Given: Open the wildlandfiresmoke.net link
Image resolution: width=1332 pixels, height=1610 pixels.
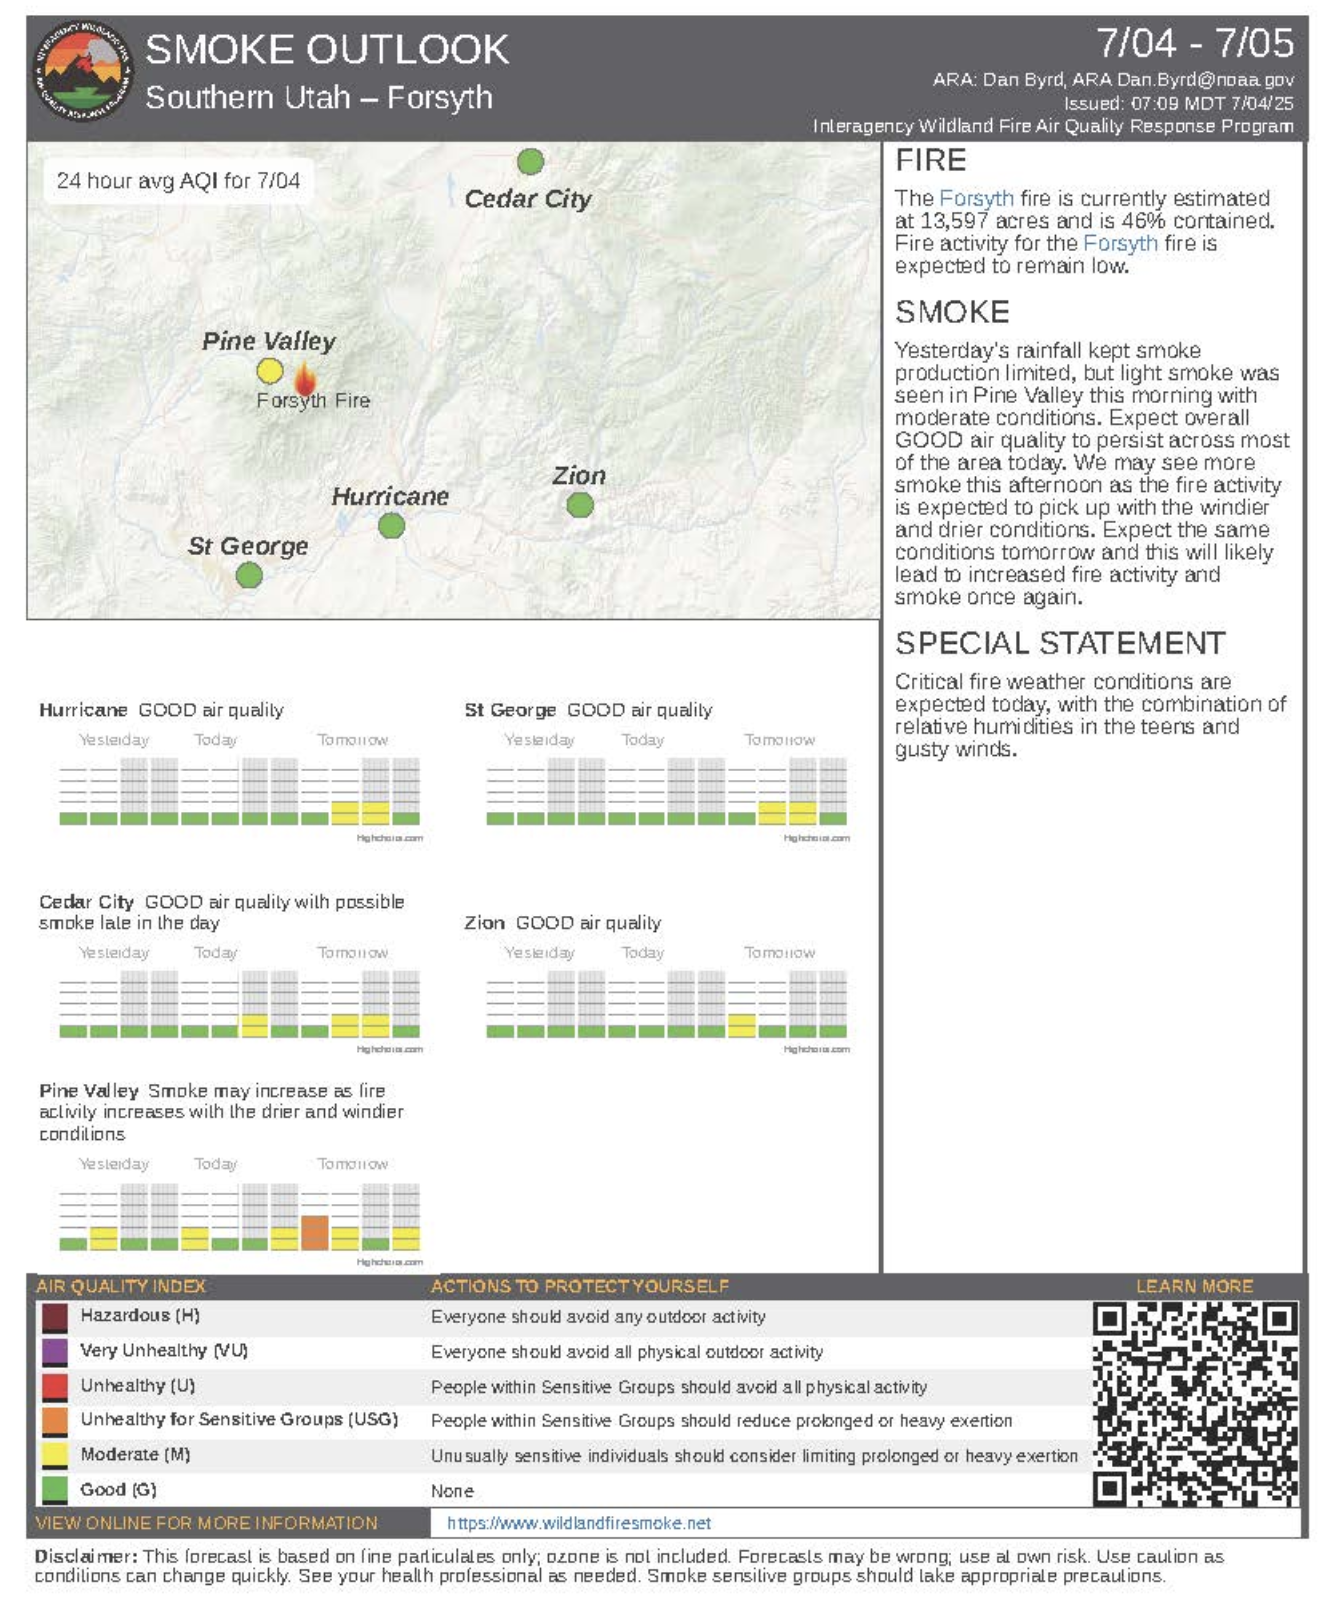Looking at the screenshot, I should click(x=579, y=1523).
